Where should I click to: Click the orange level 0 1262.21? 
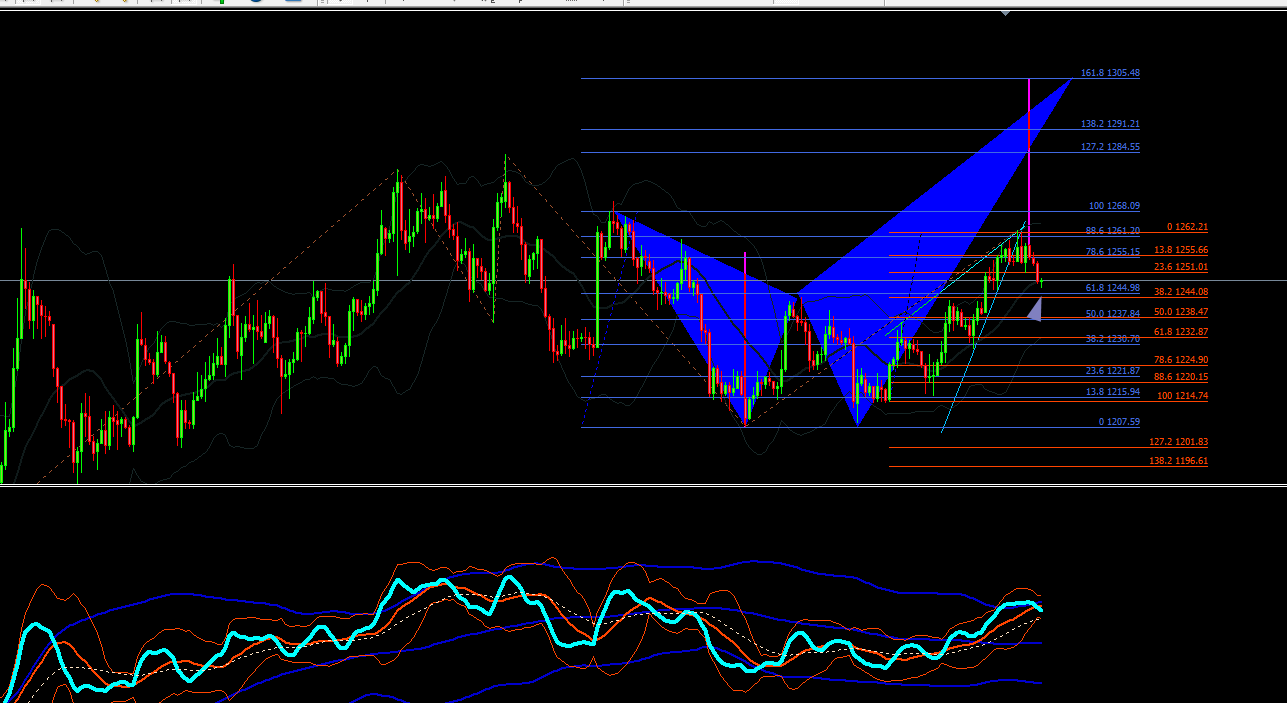pos(1187,227)
